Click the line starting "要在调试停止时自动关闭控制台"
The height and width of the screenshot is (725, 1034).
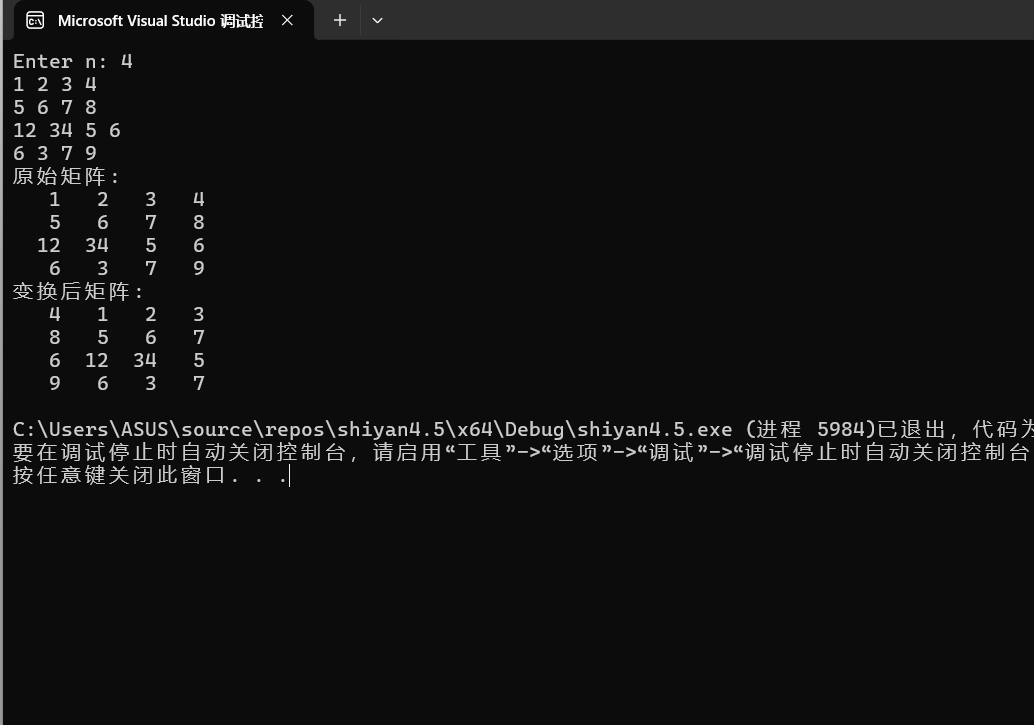[523, 453]
